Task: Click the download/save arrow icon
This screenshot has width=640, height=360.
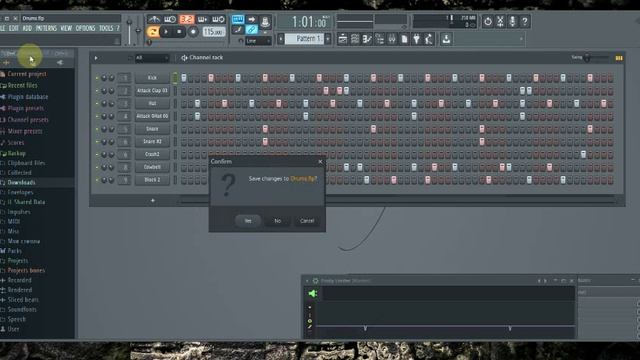Action: [x=446, y=39]
